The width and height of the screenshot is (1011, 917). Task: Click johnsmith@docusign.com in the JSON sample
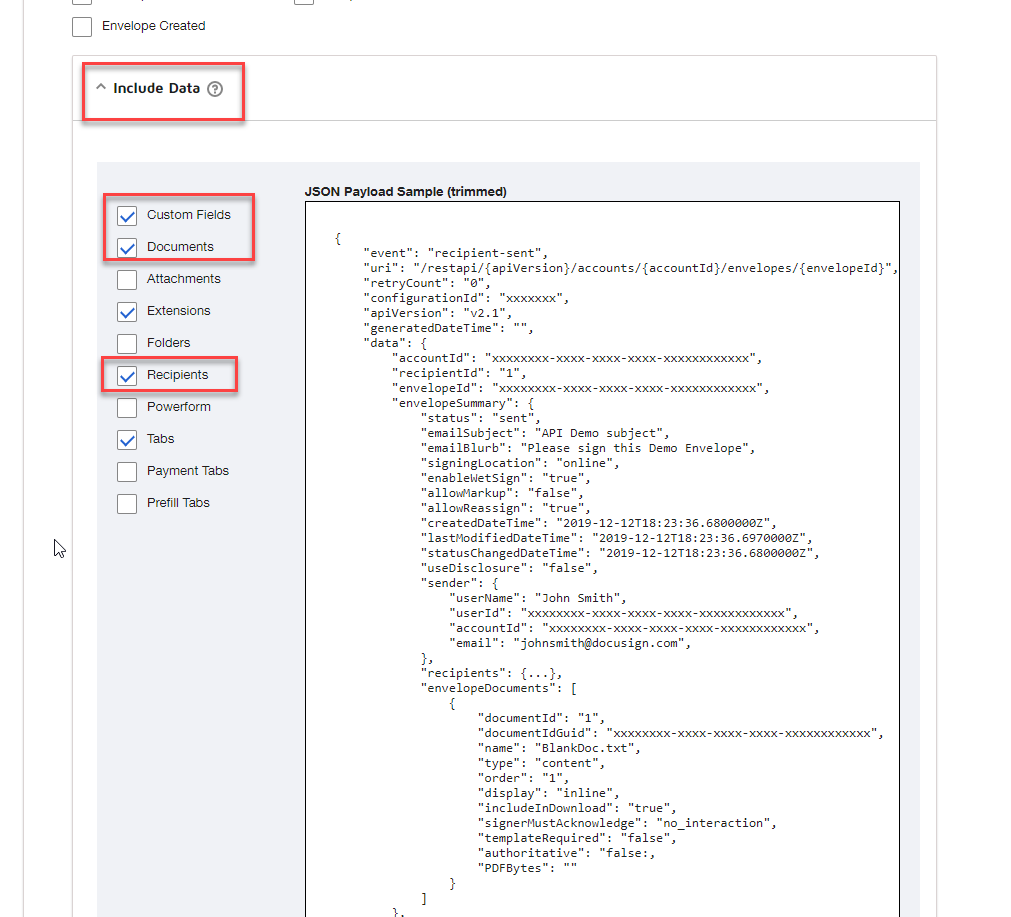click(x=601, y=643)
